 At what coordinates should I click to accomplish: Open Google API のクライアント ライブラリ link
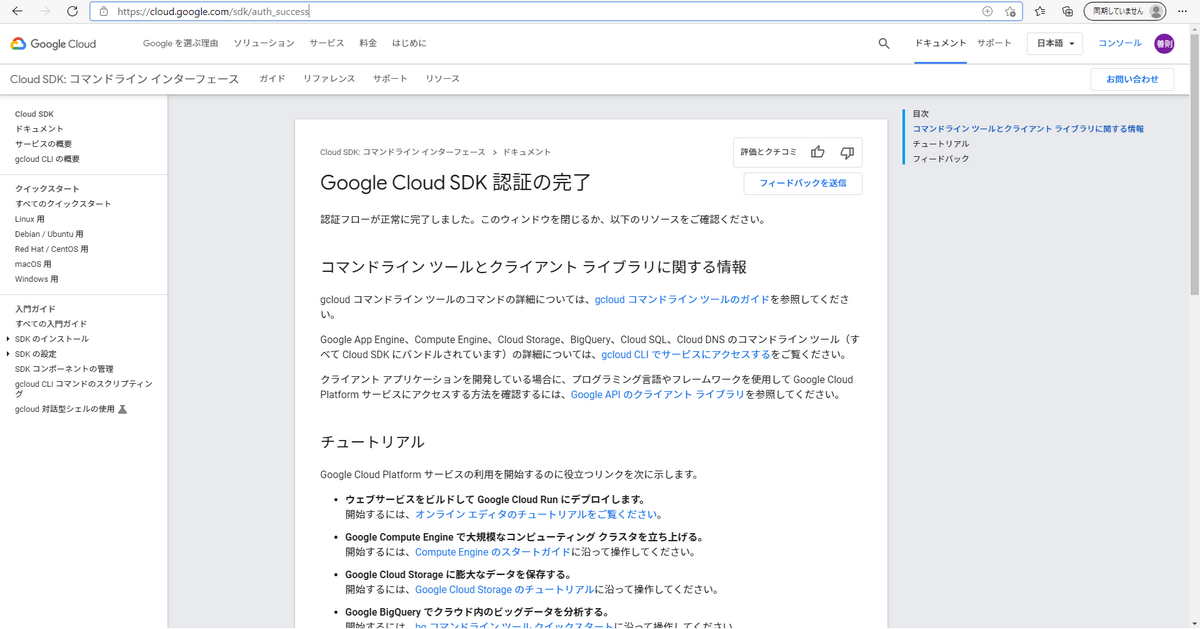[658, 395]
